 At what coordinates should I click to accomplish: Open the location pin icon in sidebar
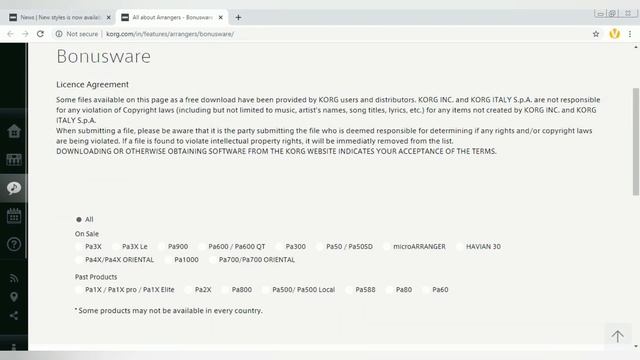14,297
